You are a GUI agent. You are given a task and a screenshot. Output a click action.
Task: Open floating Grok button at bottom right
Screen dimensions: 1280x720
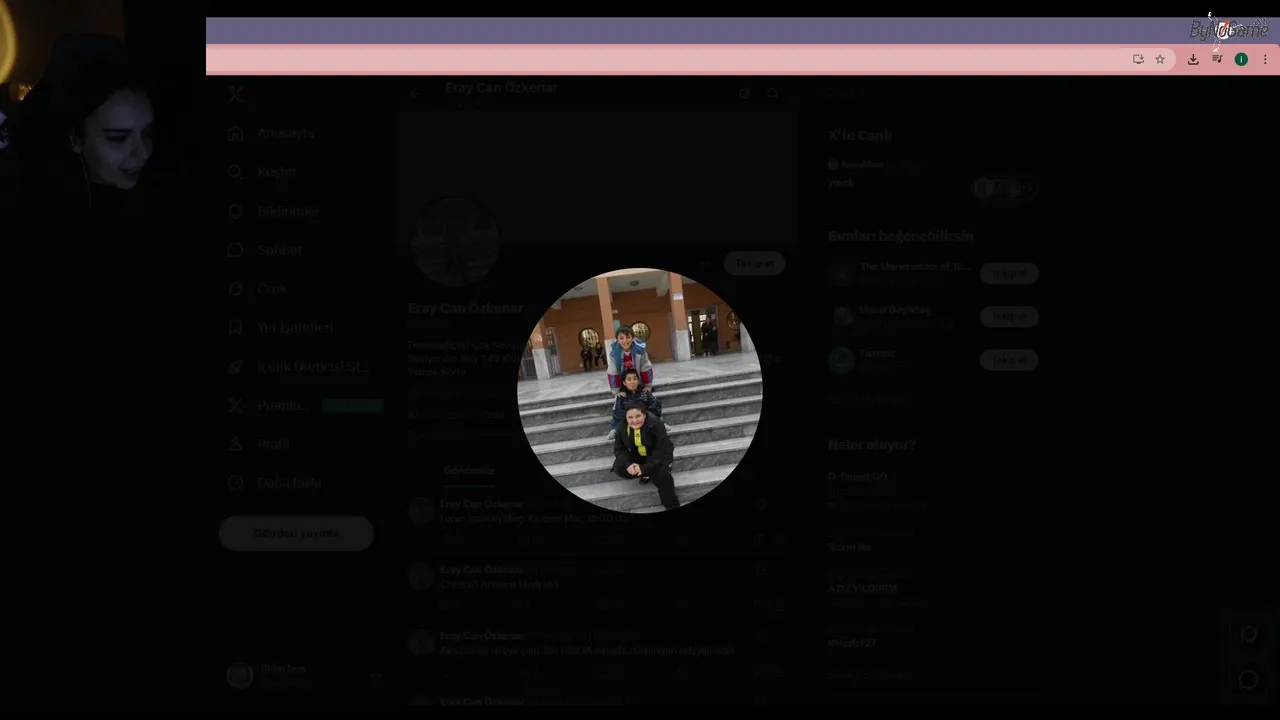[1249, 635]
